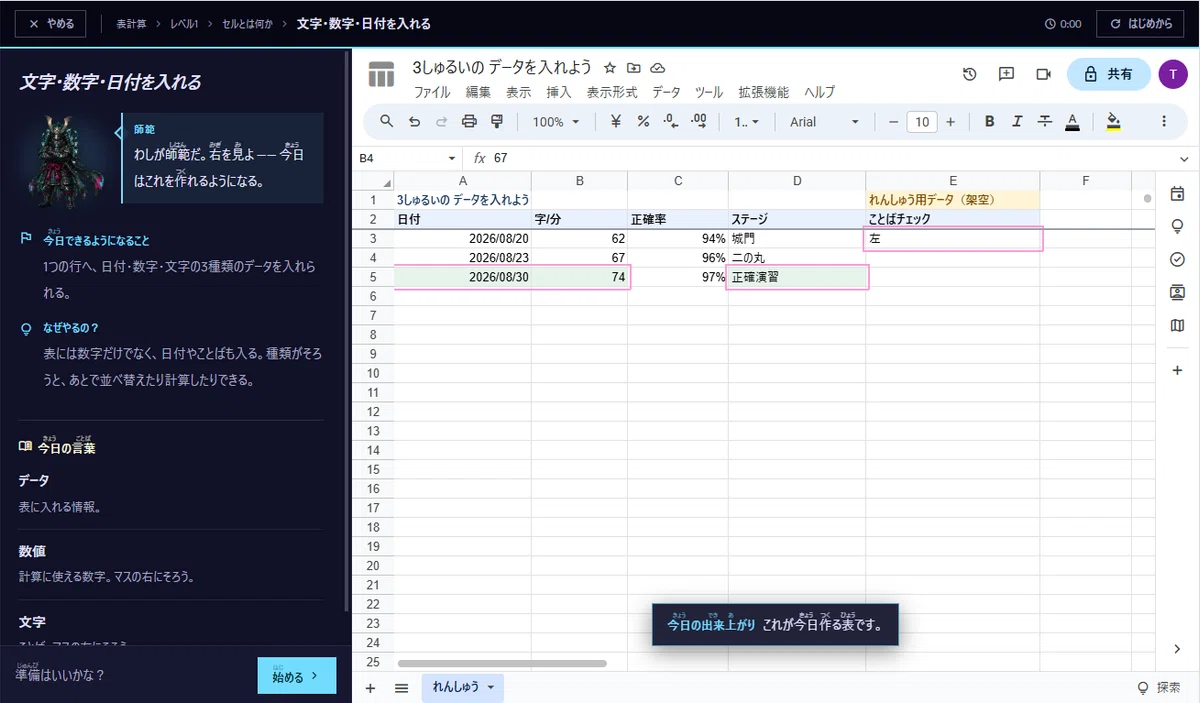Open the ファイル menu
Screen dimensions: 1200x703
tap(432, 92)
